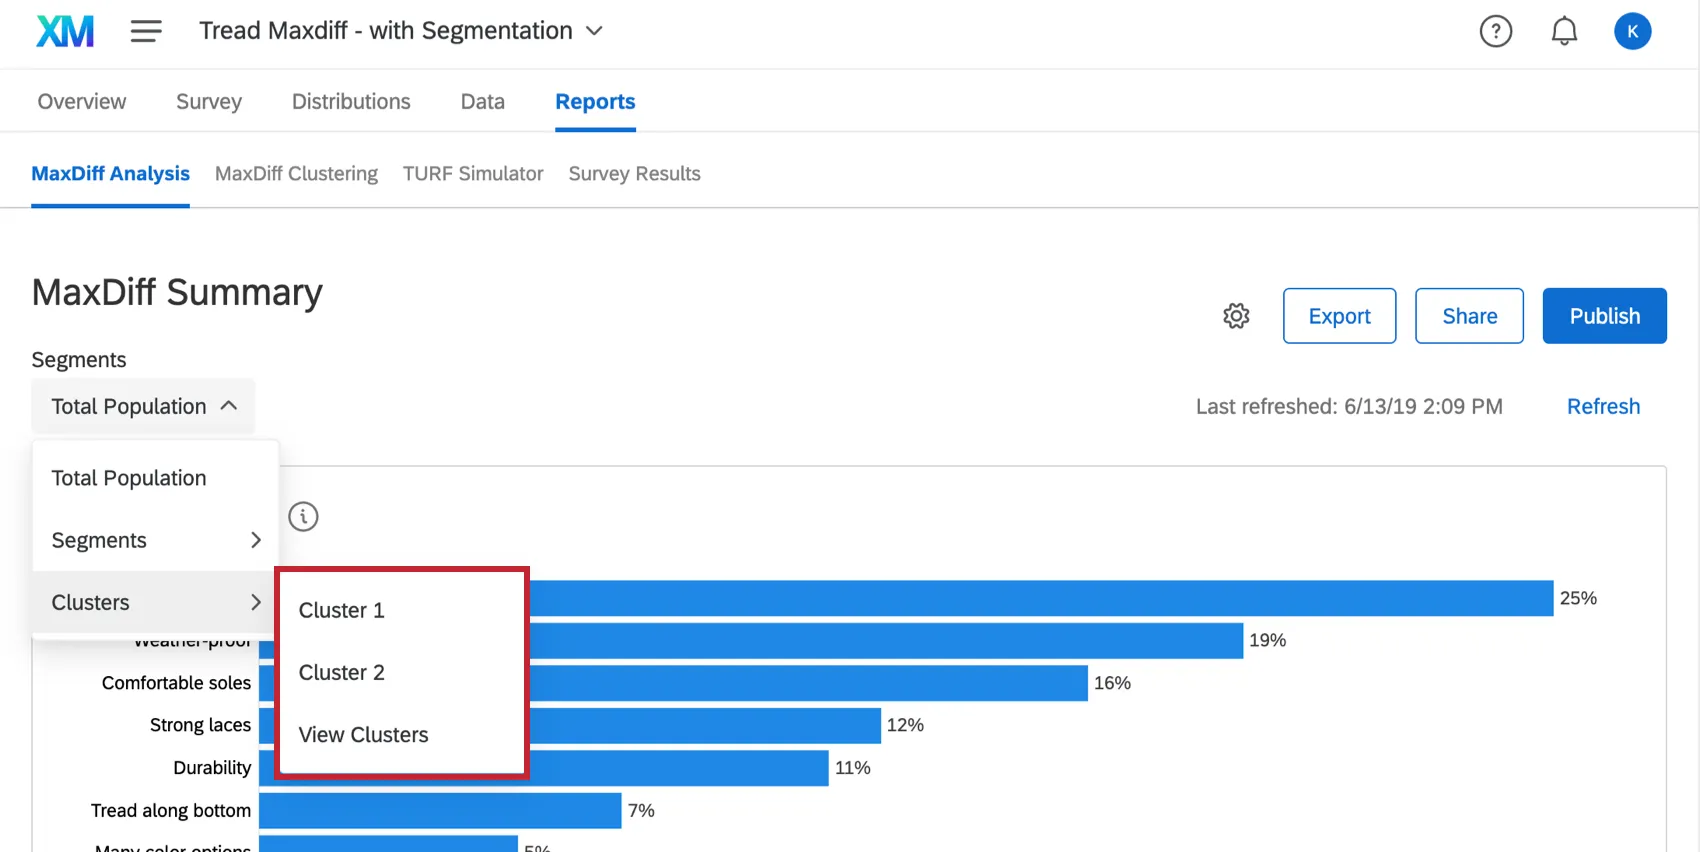This screenshot has width=1700, height=852.
Task: Select Cluster 1 from the menu
Action: 341,610
